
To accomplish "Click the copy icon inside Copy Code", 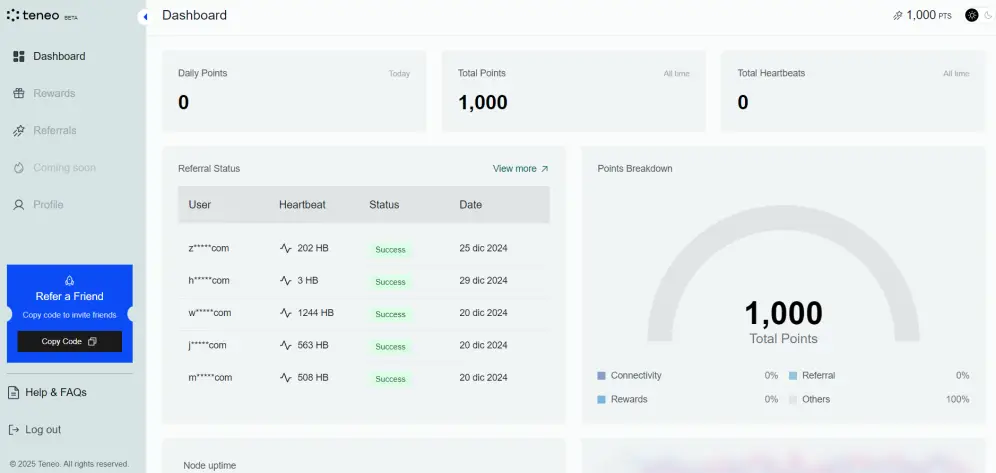I will point(92,342).
